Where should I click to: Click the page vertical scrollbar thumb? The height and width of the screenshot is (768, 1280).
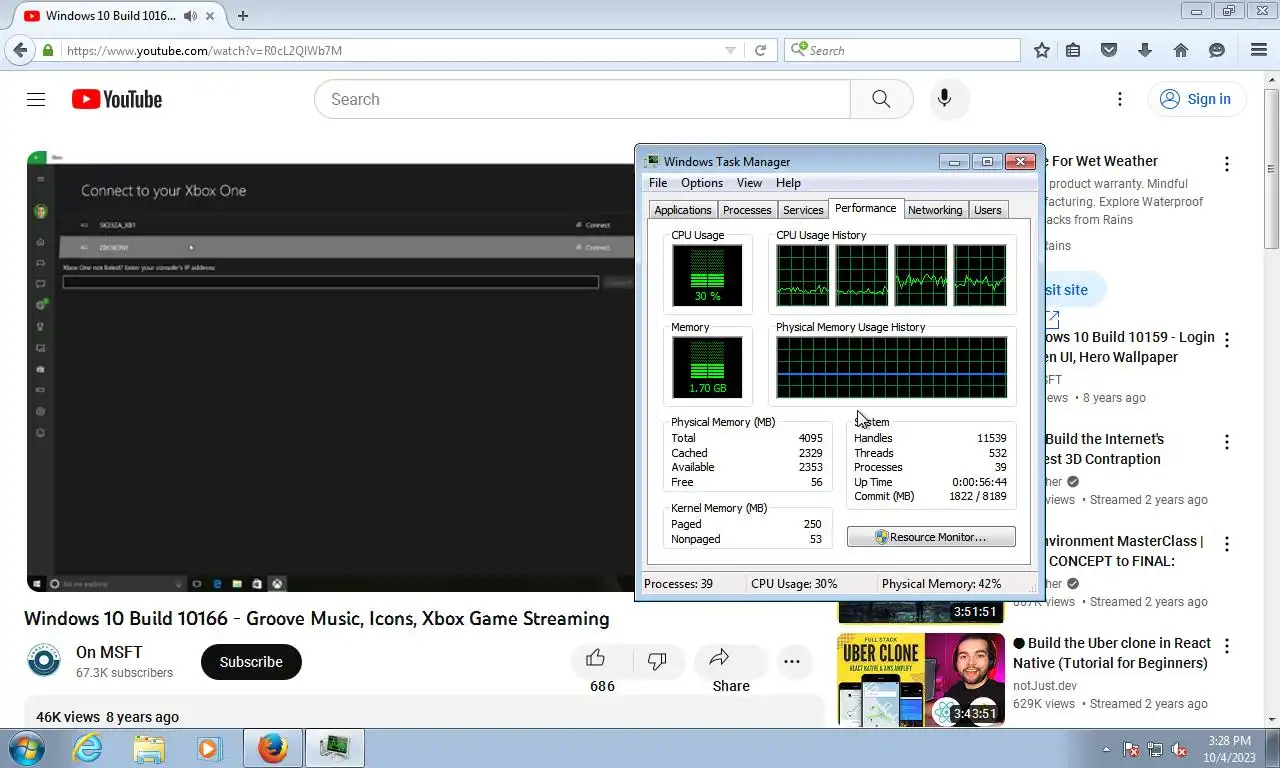(x=1271, y=167)
